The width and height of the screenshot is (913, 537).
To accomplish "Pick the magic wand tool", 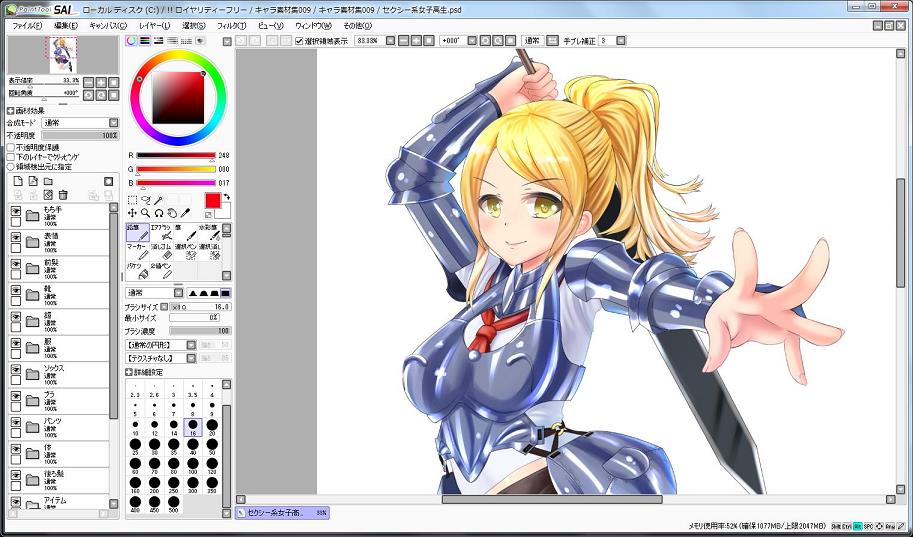I will (x=159, y=200).
